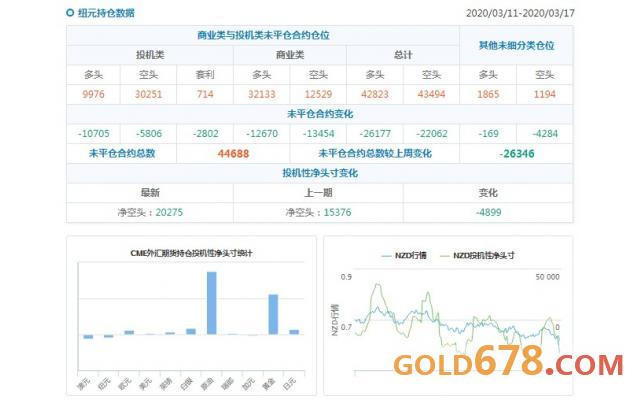Click the 未平仓合约总数 label
The image size is (640, 400).
pyautogui.click(x=122, y=153)
